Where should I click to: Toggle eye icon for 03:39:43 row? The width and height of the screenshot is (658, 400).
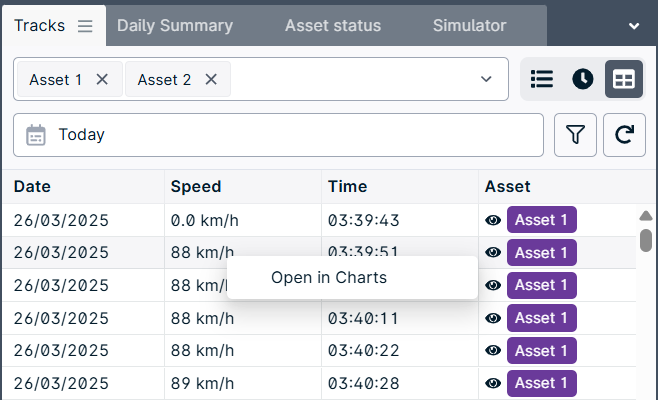(x=493, y=220)
